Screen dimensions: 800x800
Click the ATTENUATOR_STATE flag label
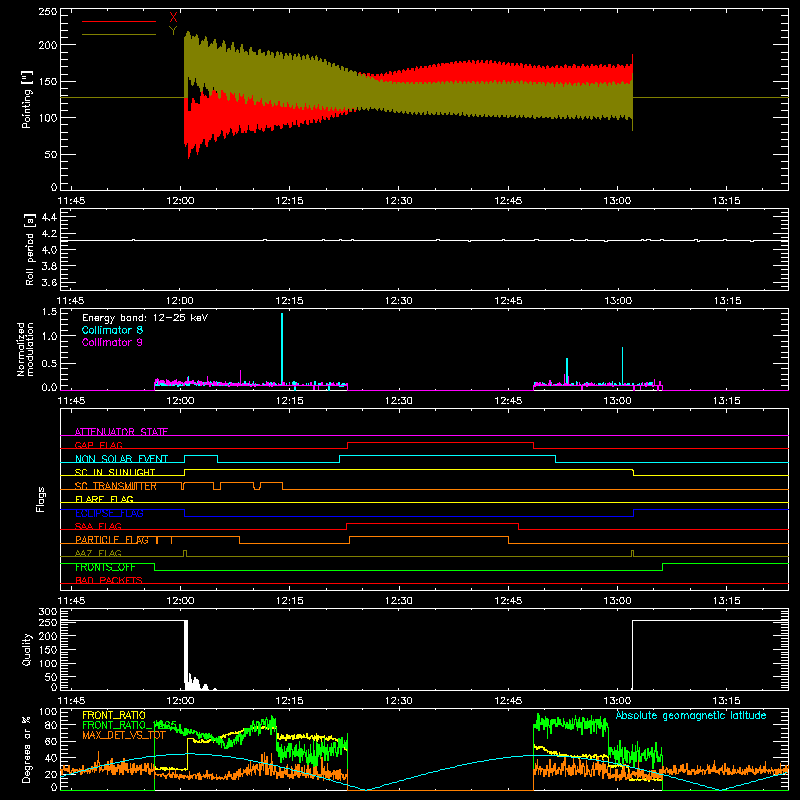(121, 432)
